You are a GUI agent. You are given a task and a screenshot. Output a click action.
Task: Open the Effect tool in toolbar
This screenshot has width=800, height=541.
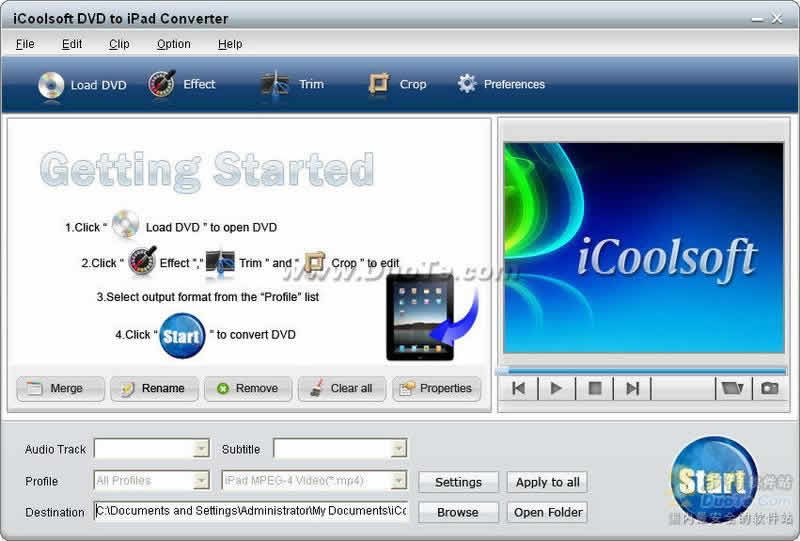pyautogui.click(x=163, y=85)
